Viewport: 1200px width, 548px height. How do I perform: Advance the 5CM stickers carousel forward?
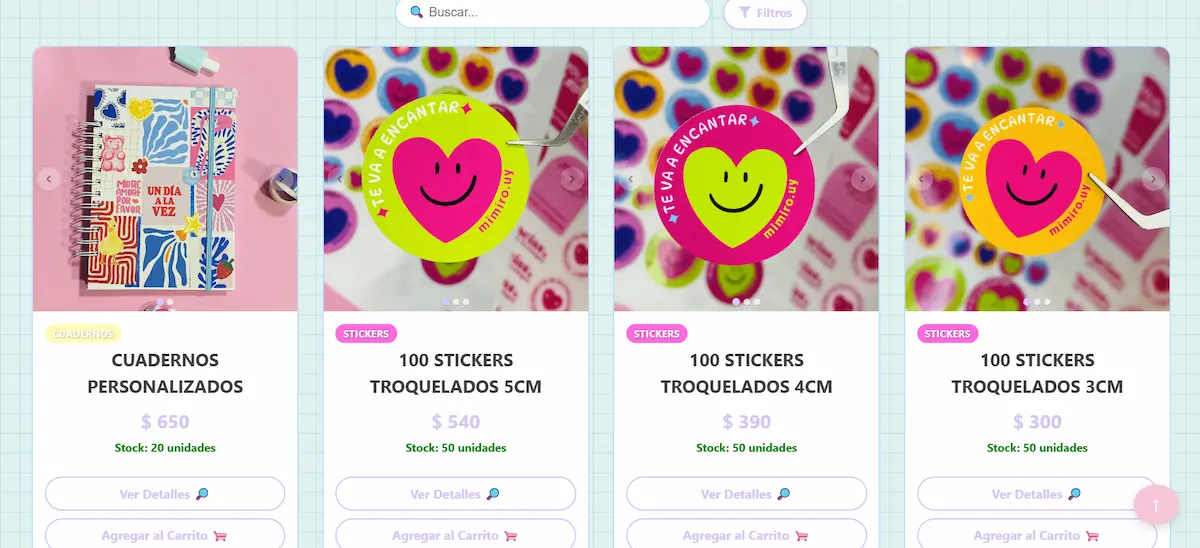pos(572,179)
